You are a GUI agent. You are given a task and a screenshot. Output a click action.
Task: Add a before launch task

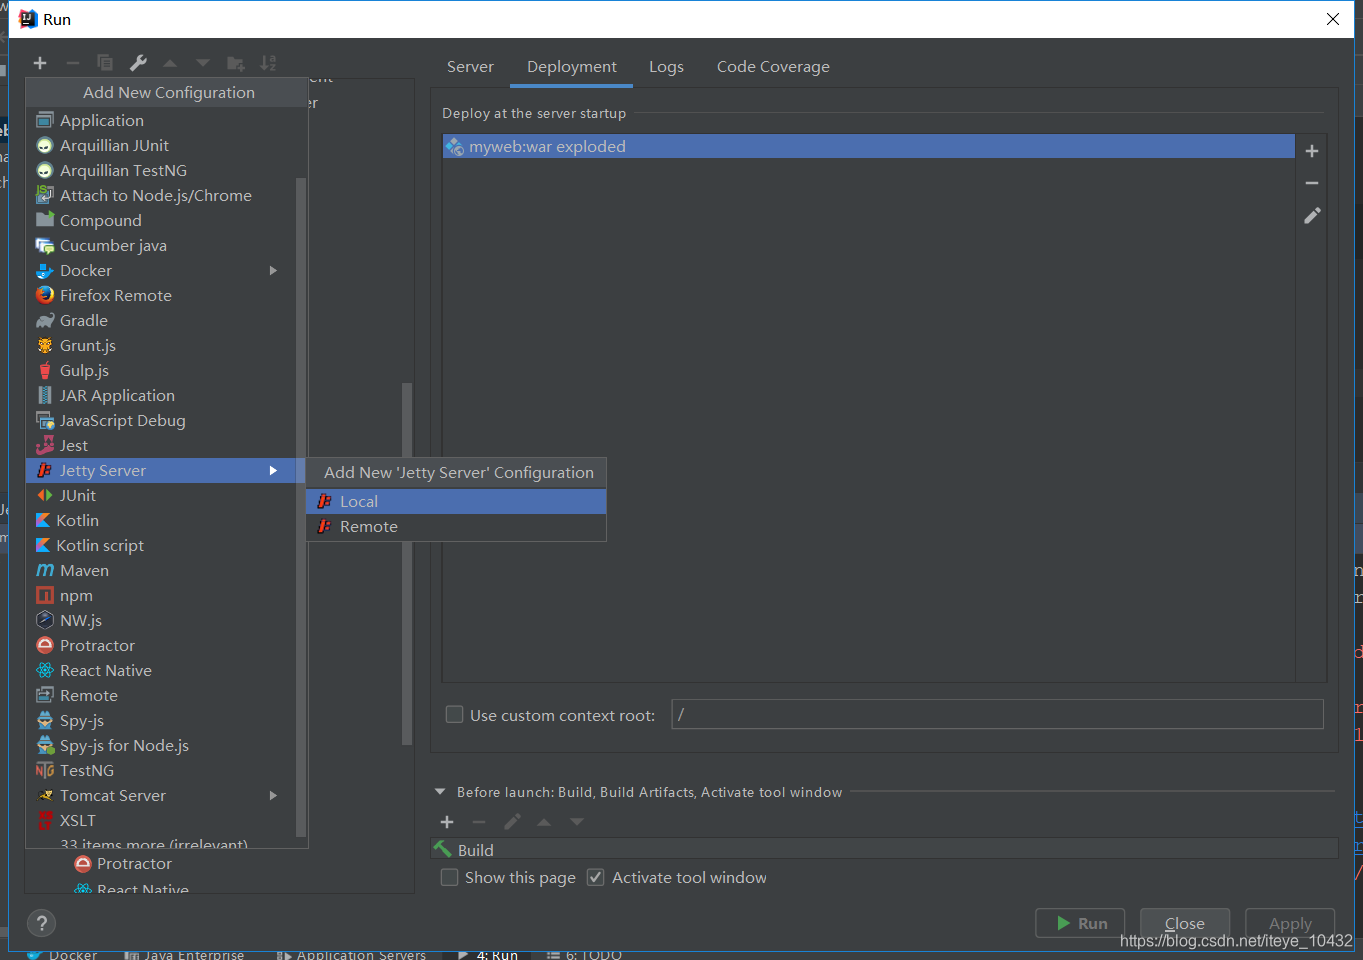point(447,822)
